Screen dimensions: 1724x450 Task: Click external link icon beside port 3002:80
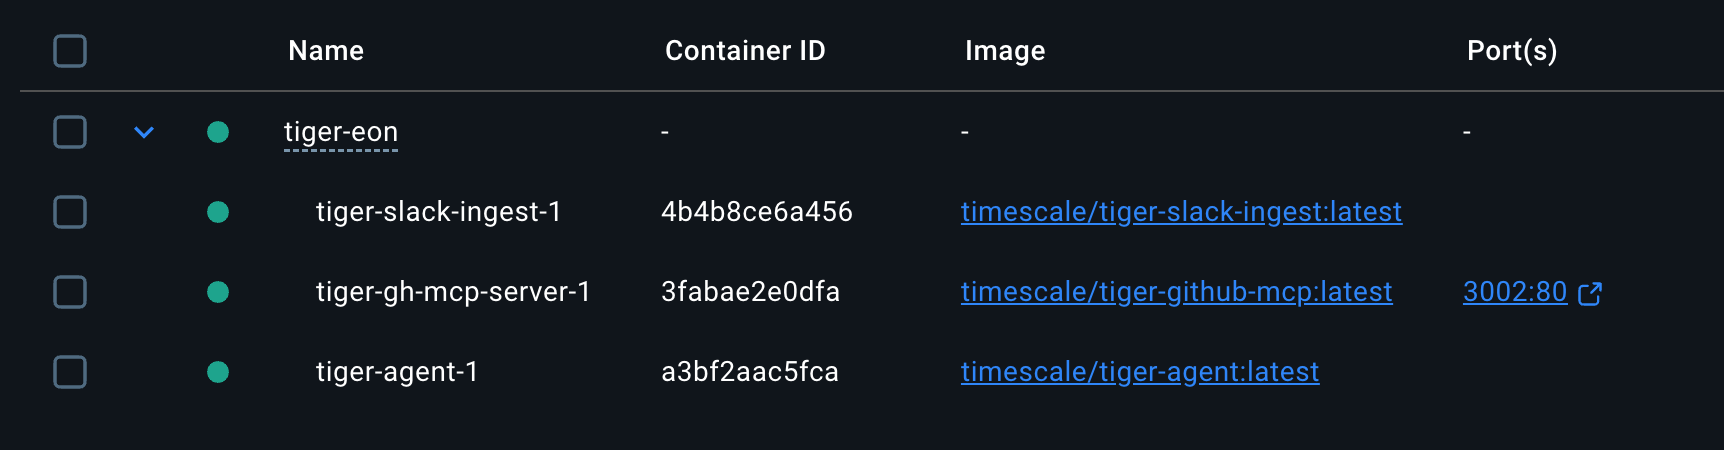(x=1590, y=293)
